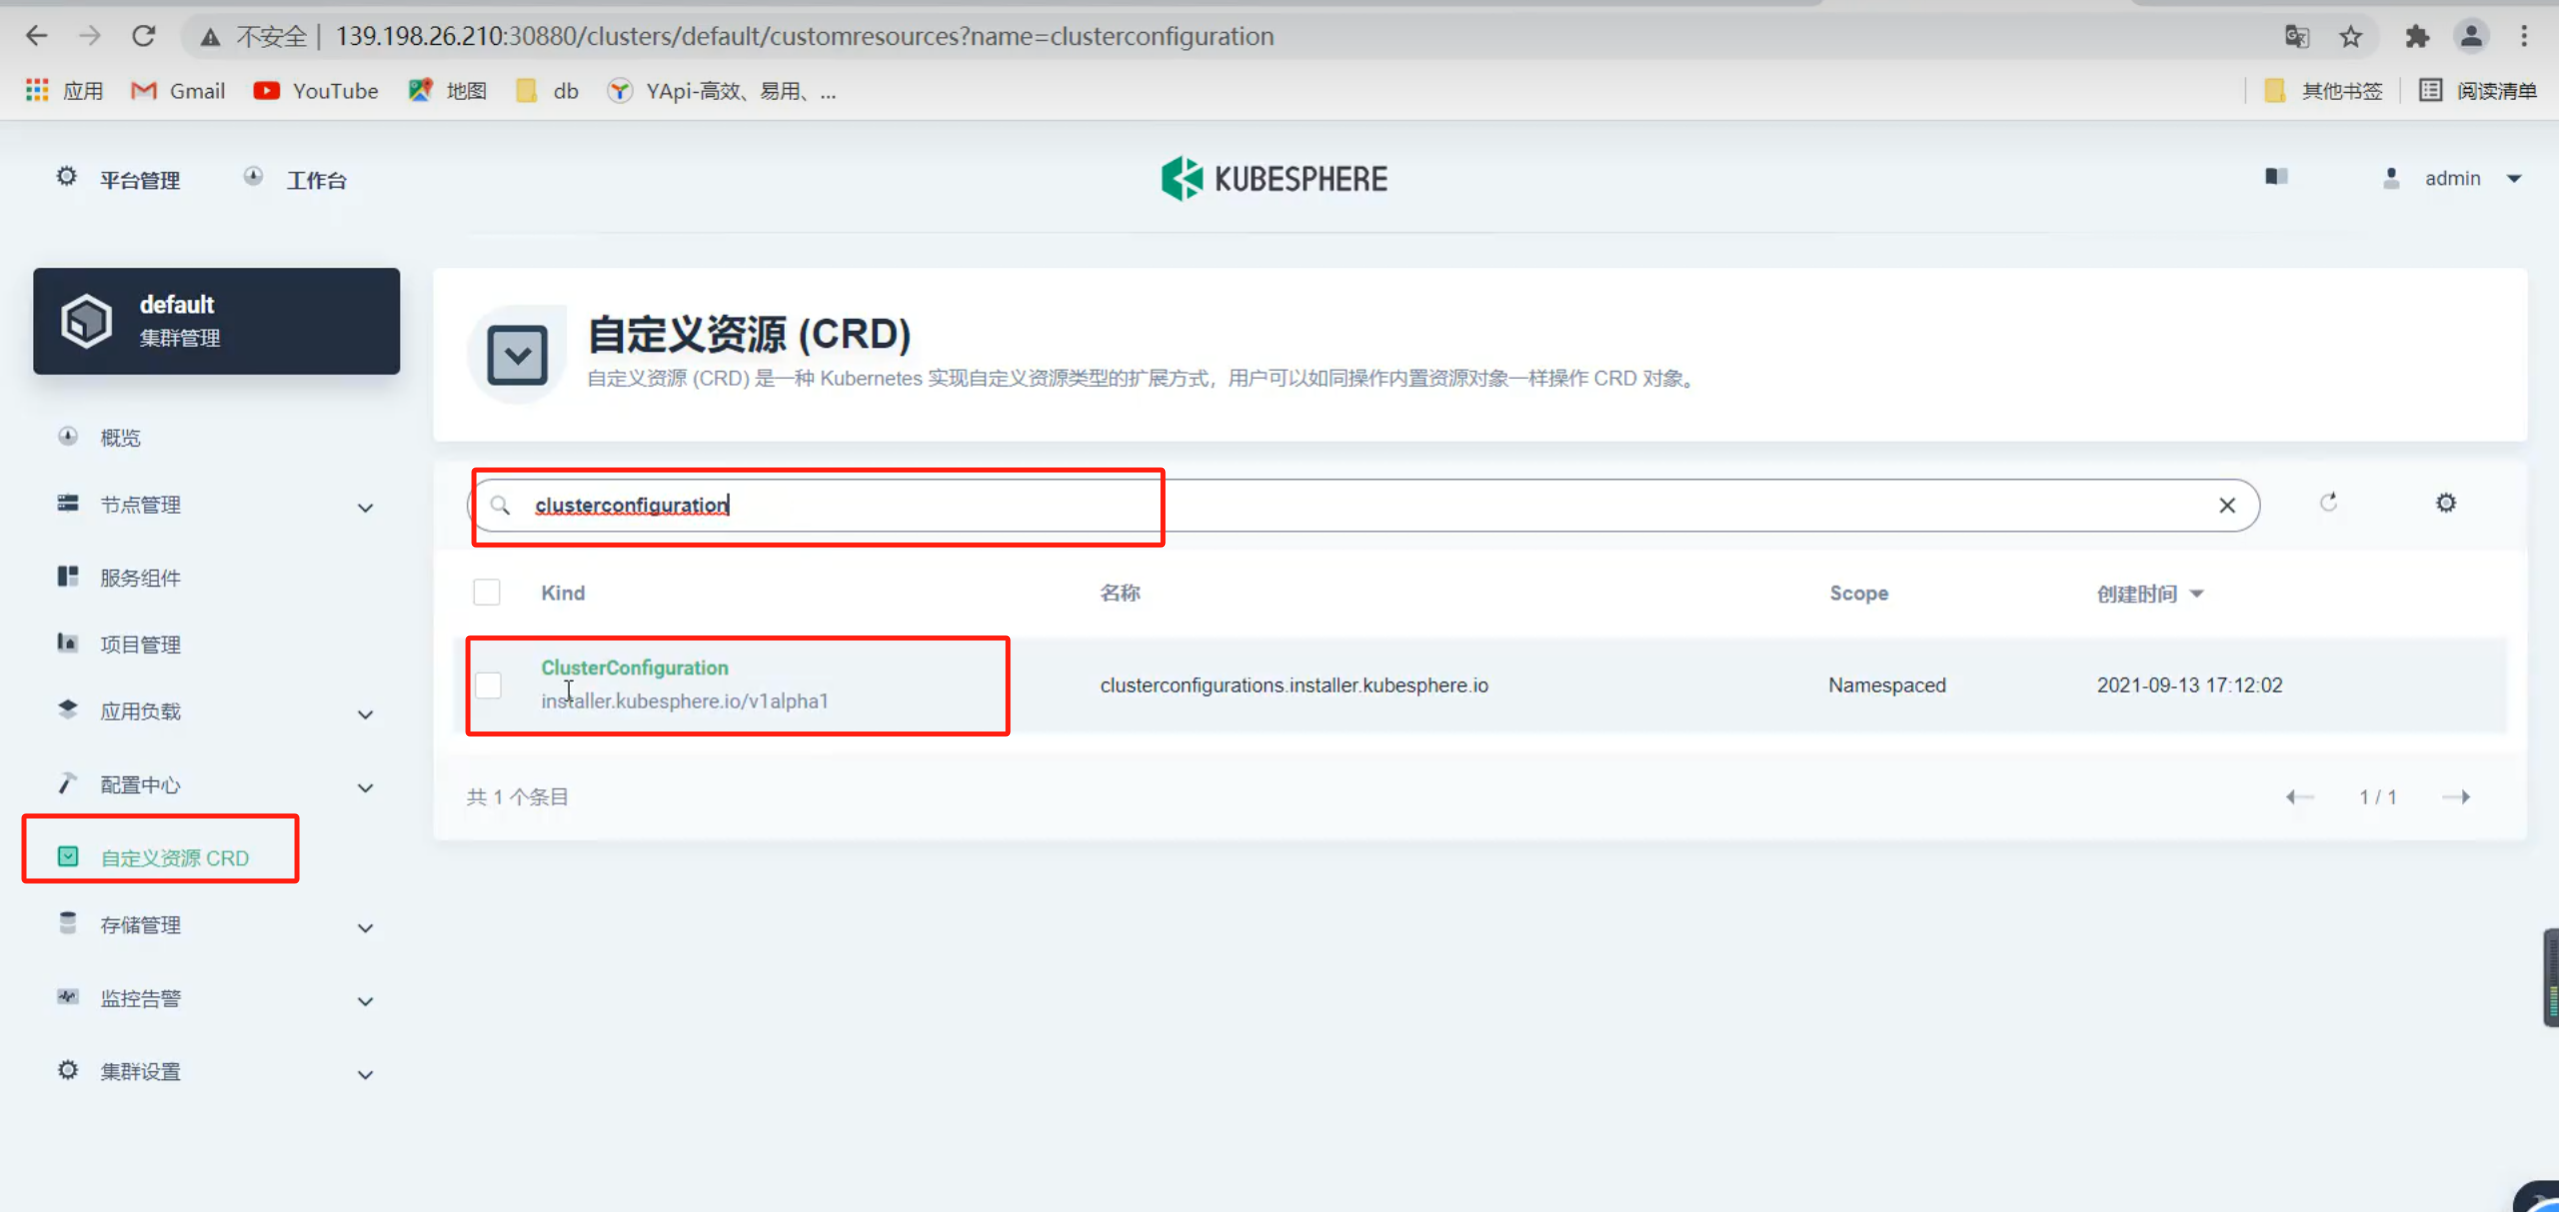Screen dimensions: 2559x1212
Task: Open the Chrome profile avatar icon
Action: click(2471, 36)
